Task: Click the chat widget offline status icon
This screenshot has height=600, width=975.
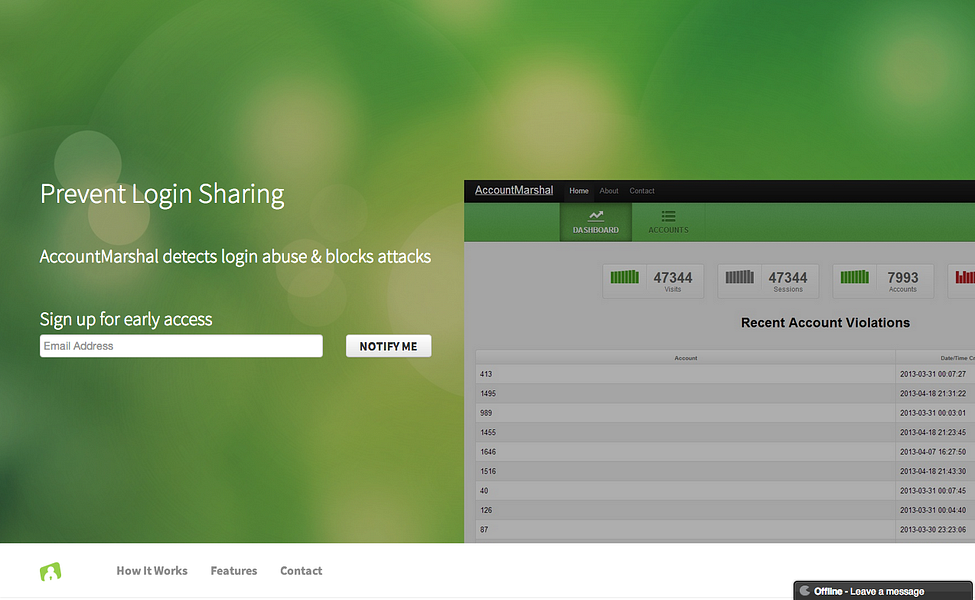Action: pos(805,591)
